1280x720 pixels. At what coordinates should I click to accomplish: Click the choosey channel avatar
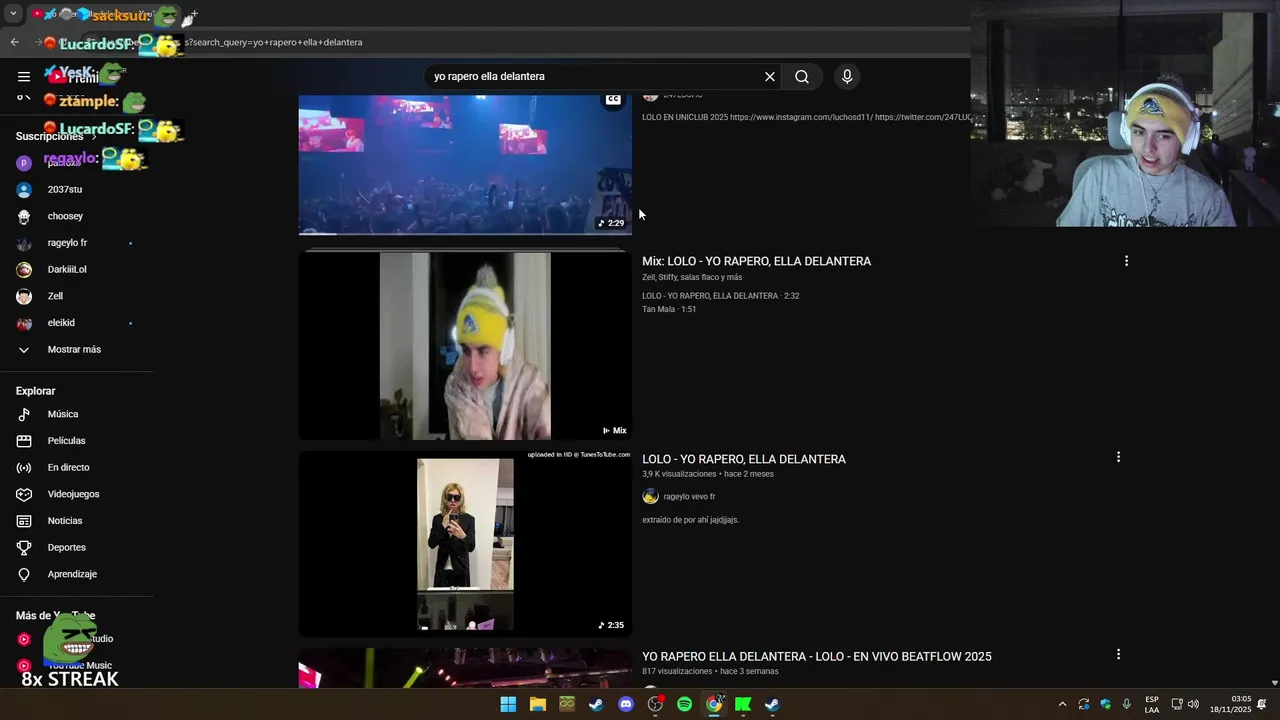(24, 216)
